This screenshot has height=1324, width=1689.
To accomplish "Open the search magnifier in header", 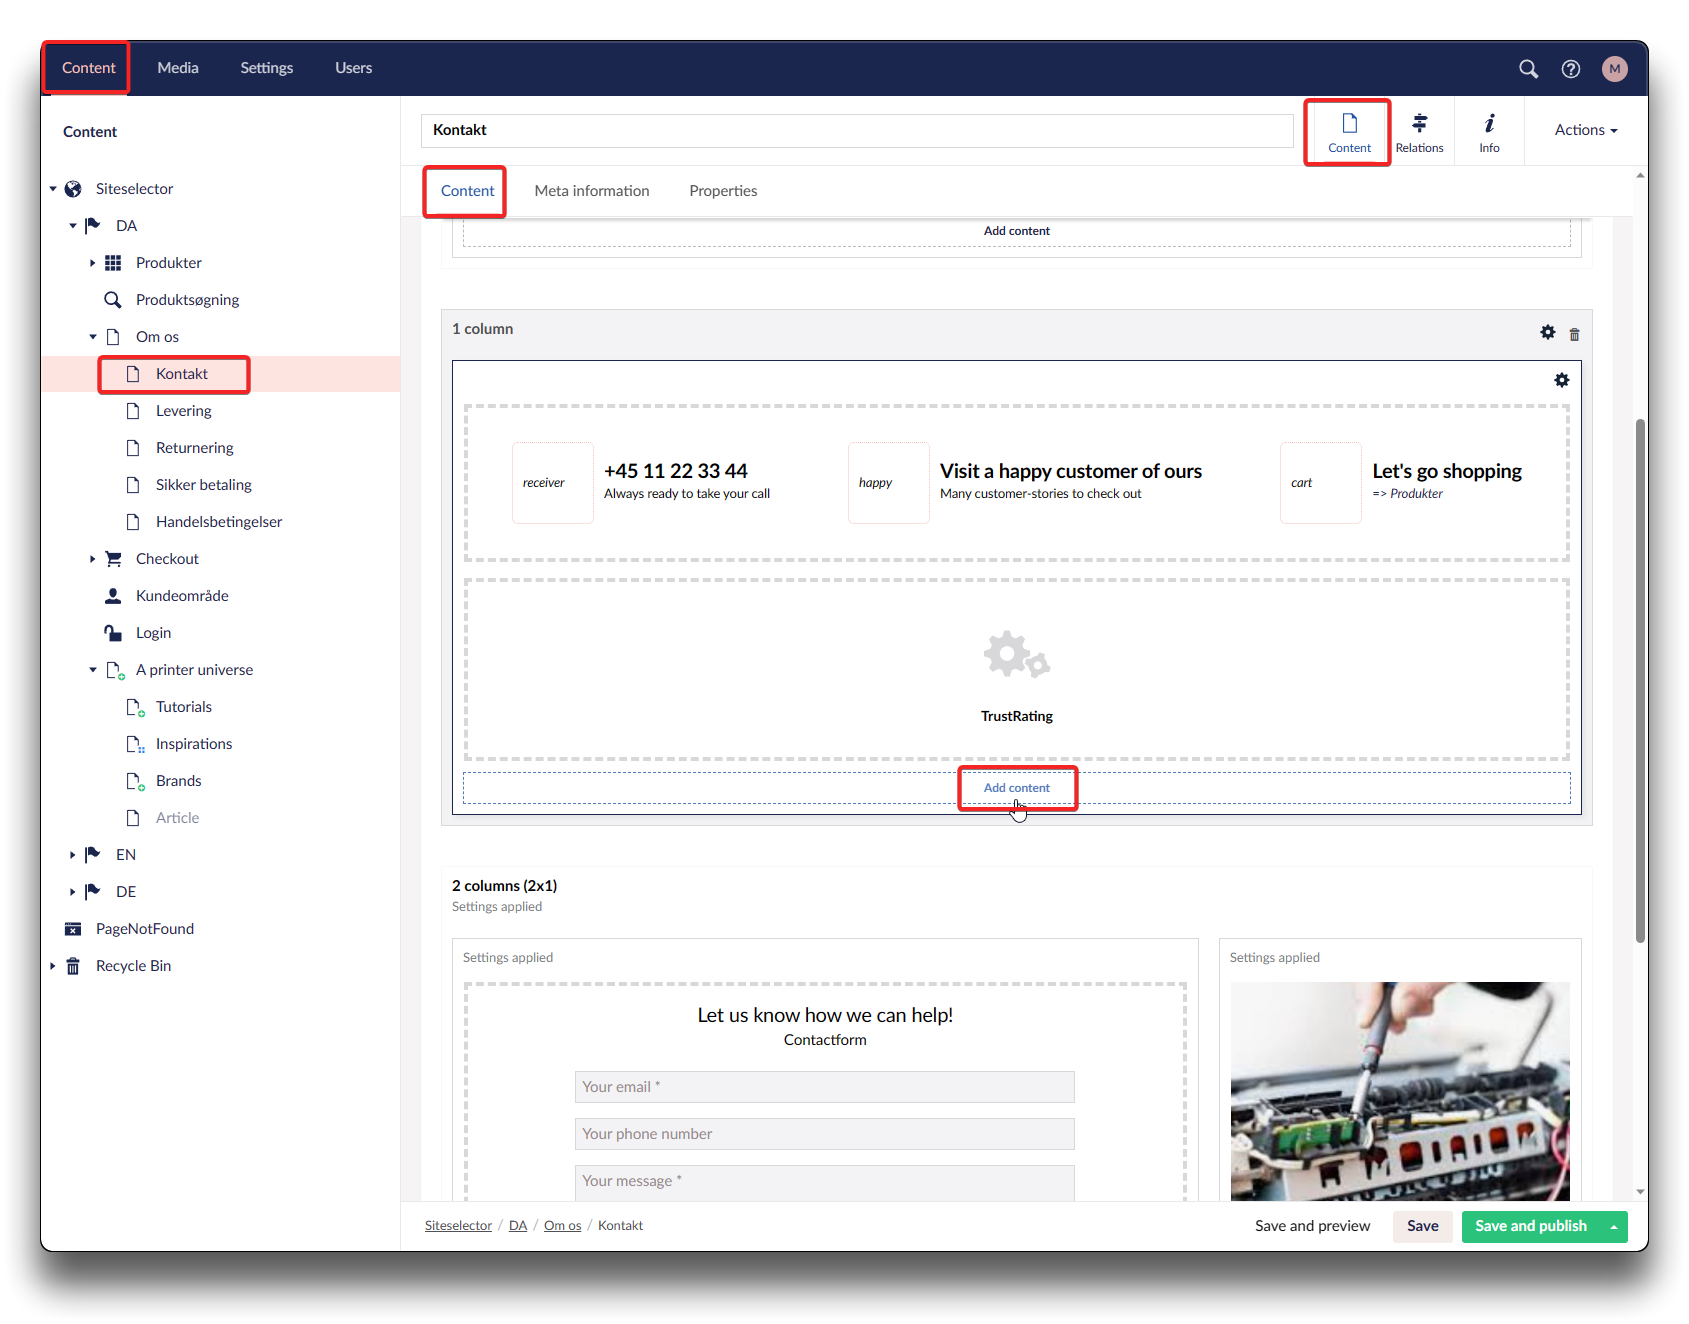I will 1528,69.
